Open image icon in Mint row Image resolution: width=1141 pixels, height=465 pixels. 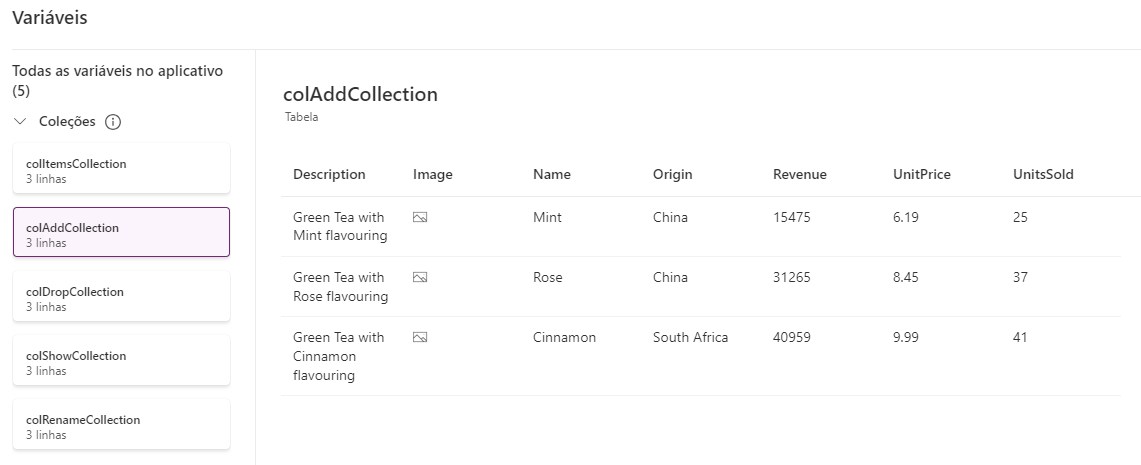click(420, 217)
